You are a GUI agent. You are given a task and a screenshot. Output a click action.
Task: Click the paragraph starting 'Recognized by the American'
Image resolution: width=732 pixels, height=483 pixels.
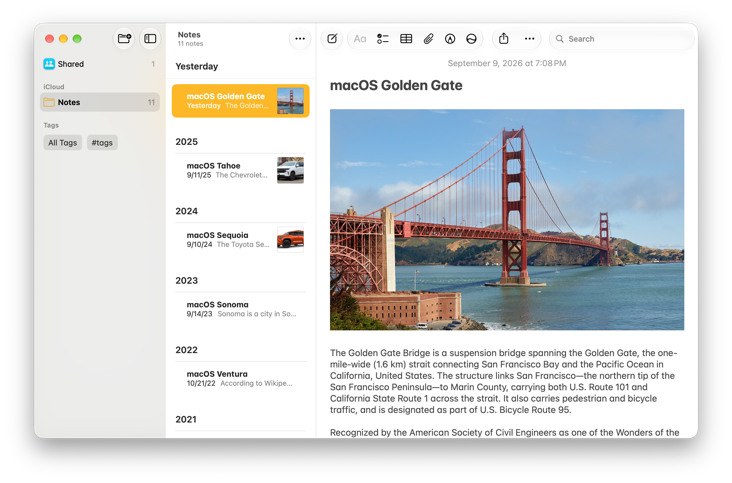click(505, 433)
